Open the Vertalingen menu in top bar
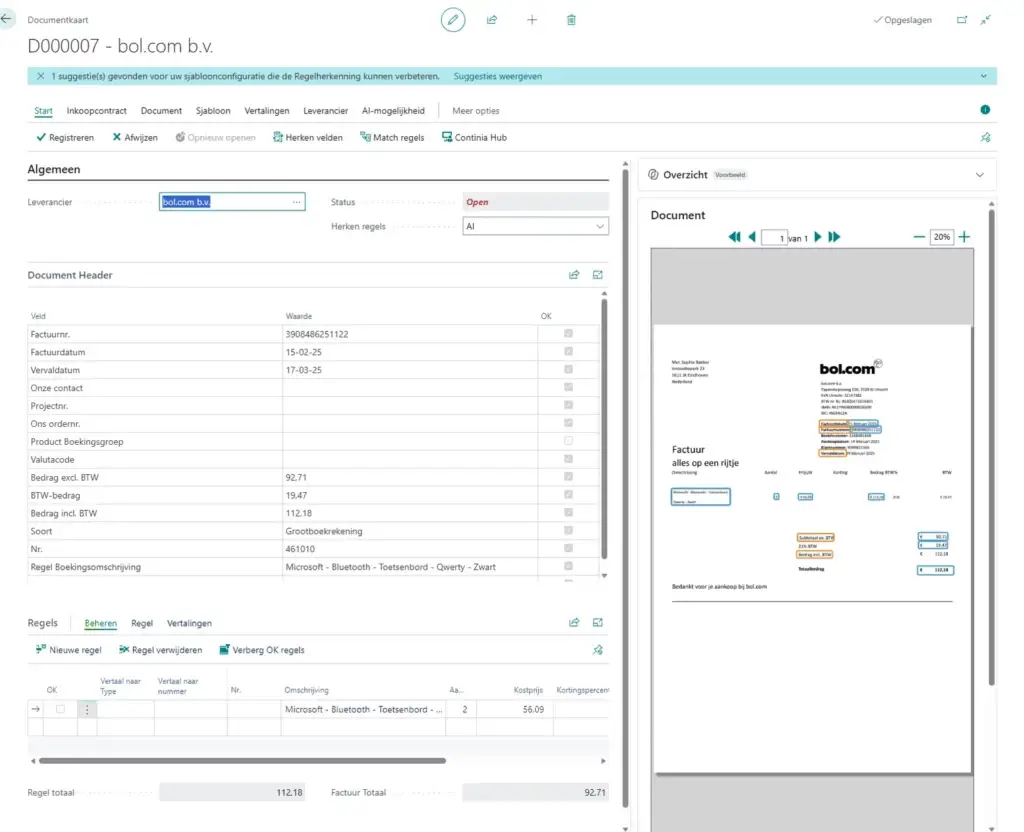Image resolution: width=1024 pixels, height=832 pixels. 266,110
